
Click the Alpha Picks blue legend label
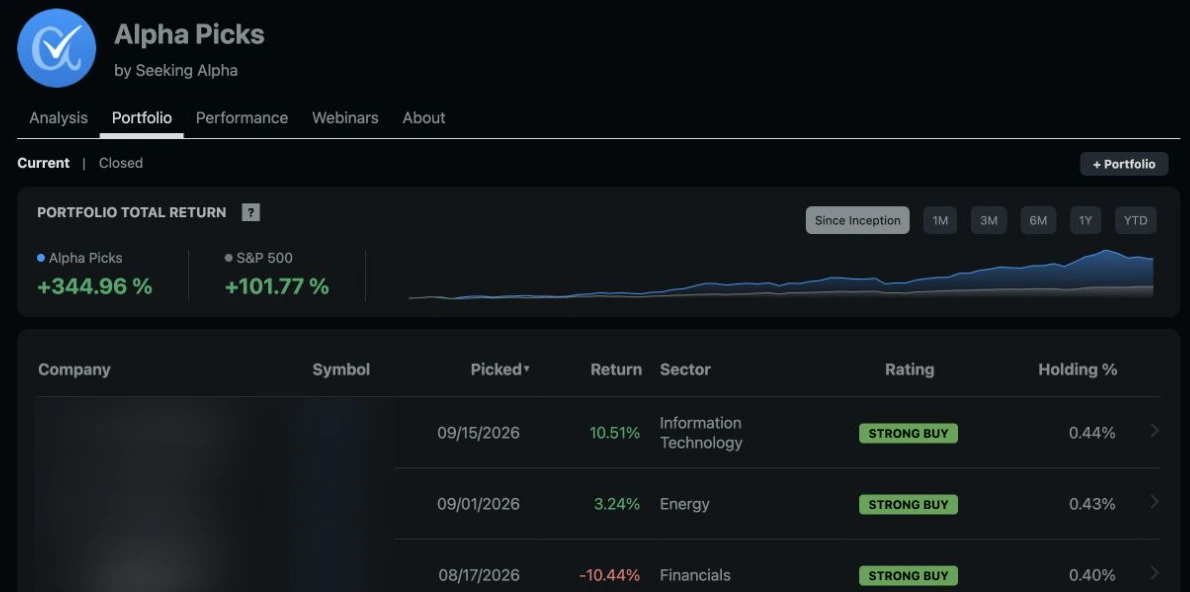[80, 258]
